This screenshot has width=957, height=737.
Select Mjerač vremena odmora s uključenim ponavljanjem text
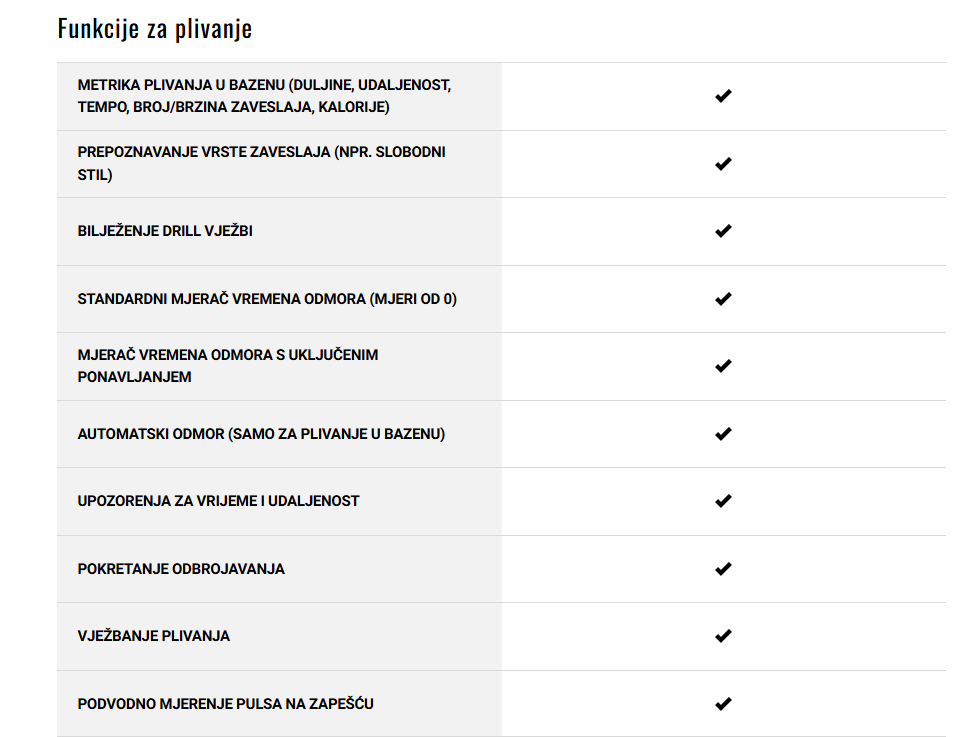click(228, 366)
